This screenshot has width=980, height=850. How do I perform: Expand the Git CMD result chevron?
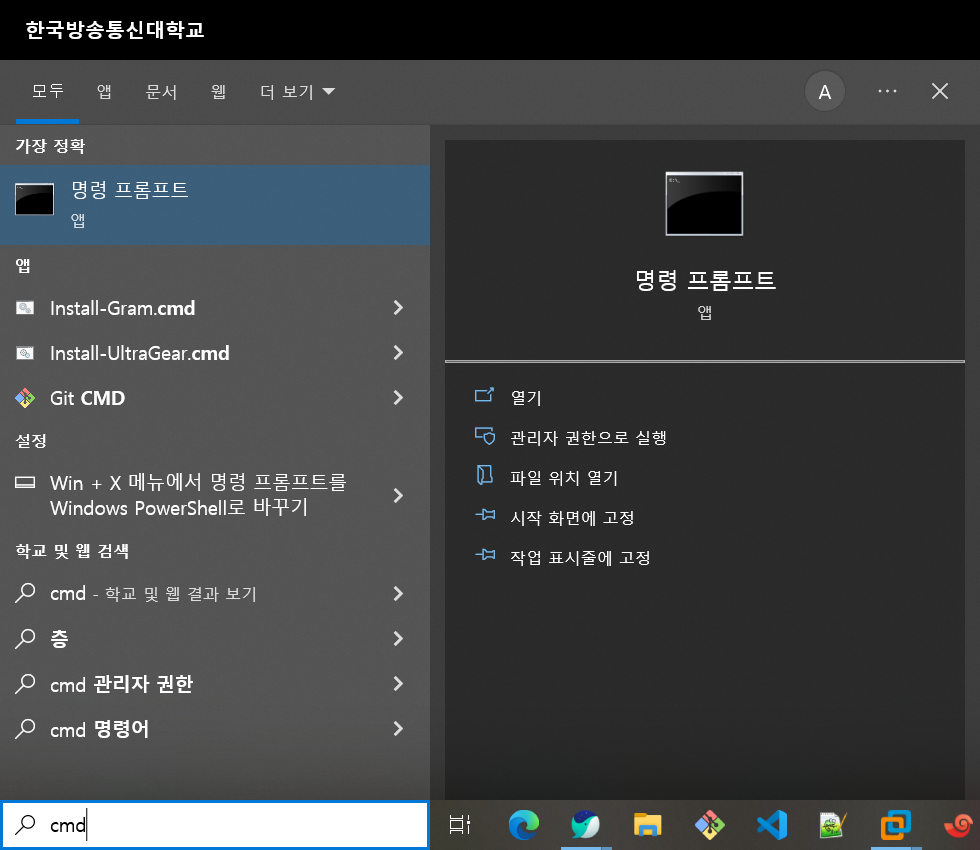coord(398,398)
